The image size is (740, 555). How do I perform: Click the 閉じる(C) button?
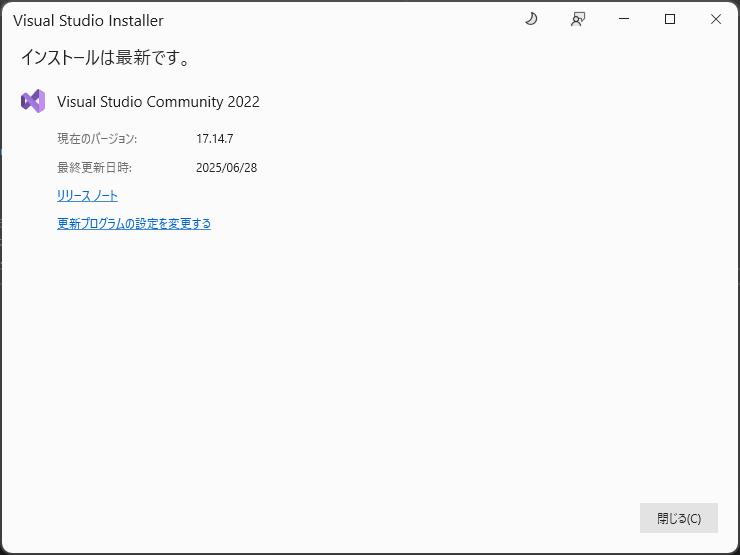tap(679, 518)
